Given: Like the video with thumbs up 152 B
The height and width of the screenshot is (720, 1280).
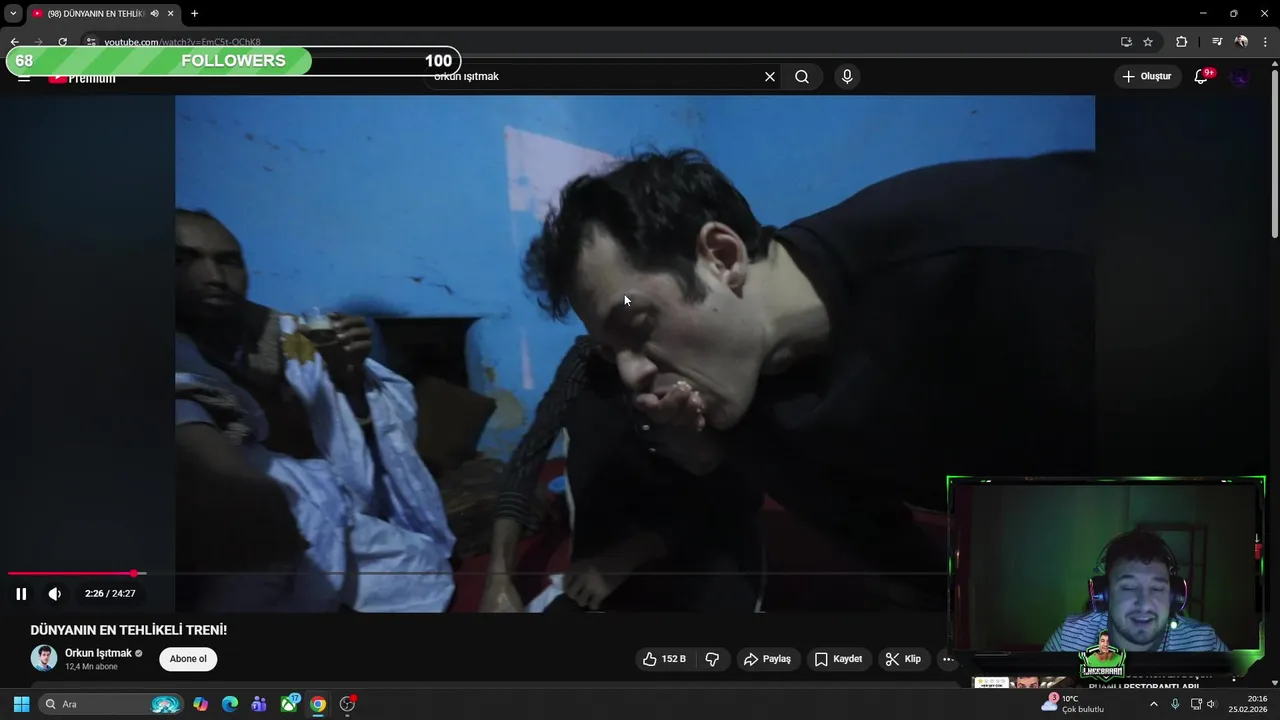Looking at the screenshot, I should pos(664,659).
